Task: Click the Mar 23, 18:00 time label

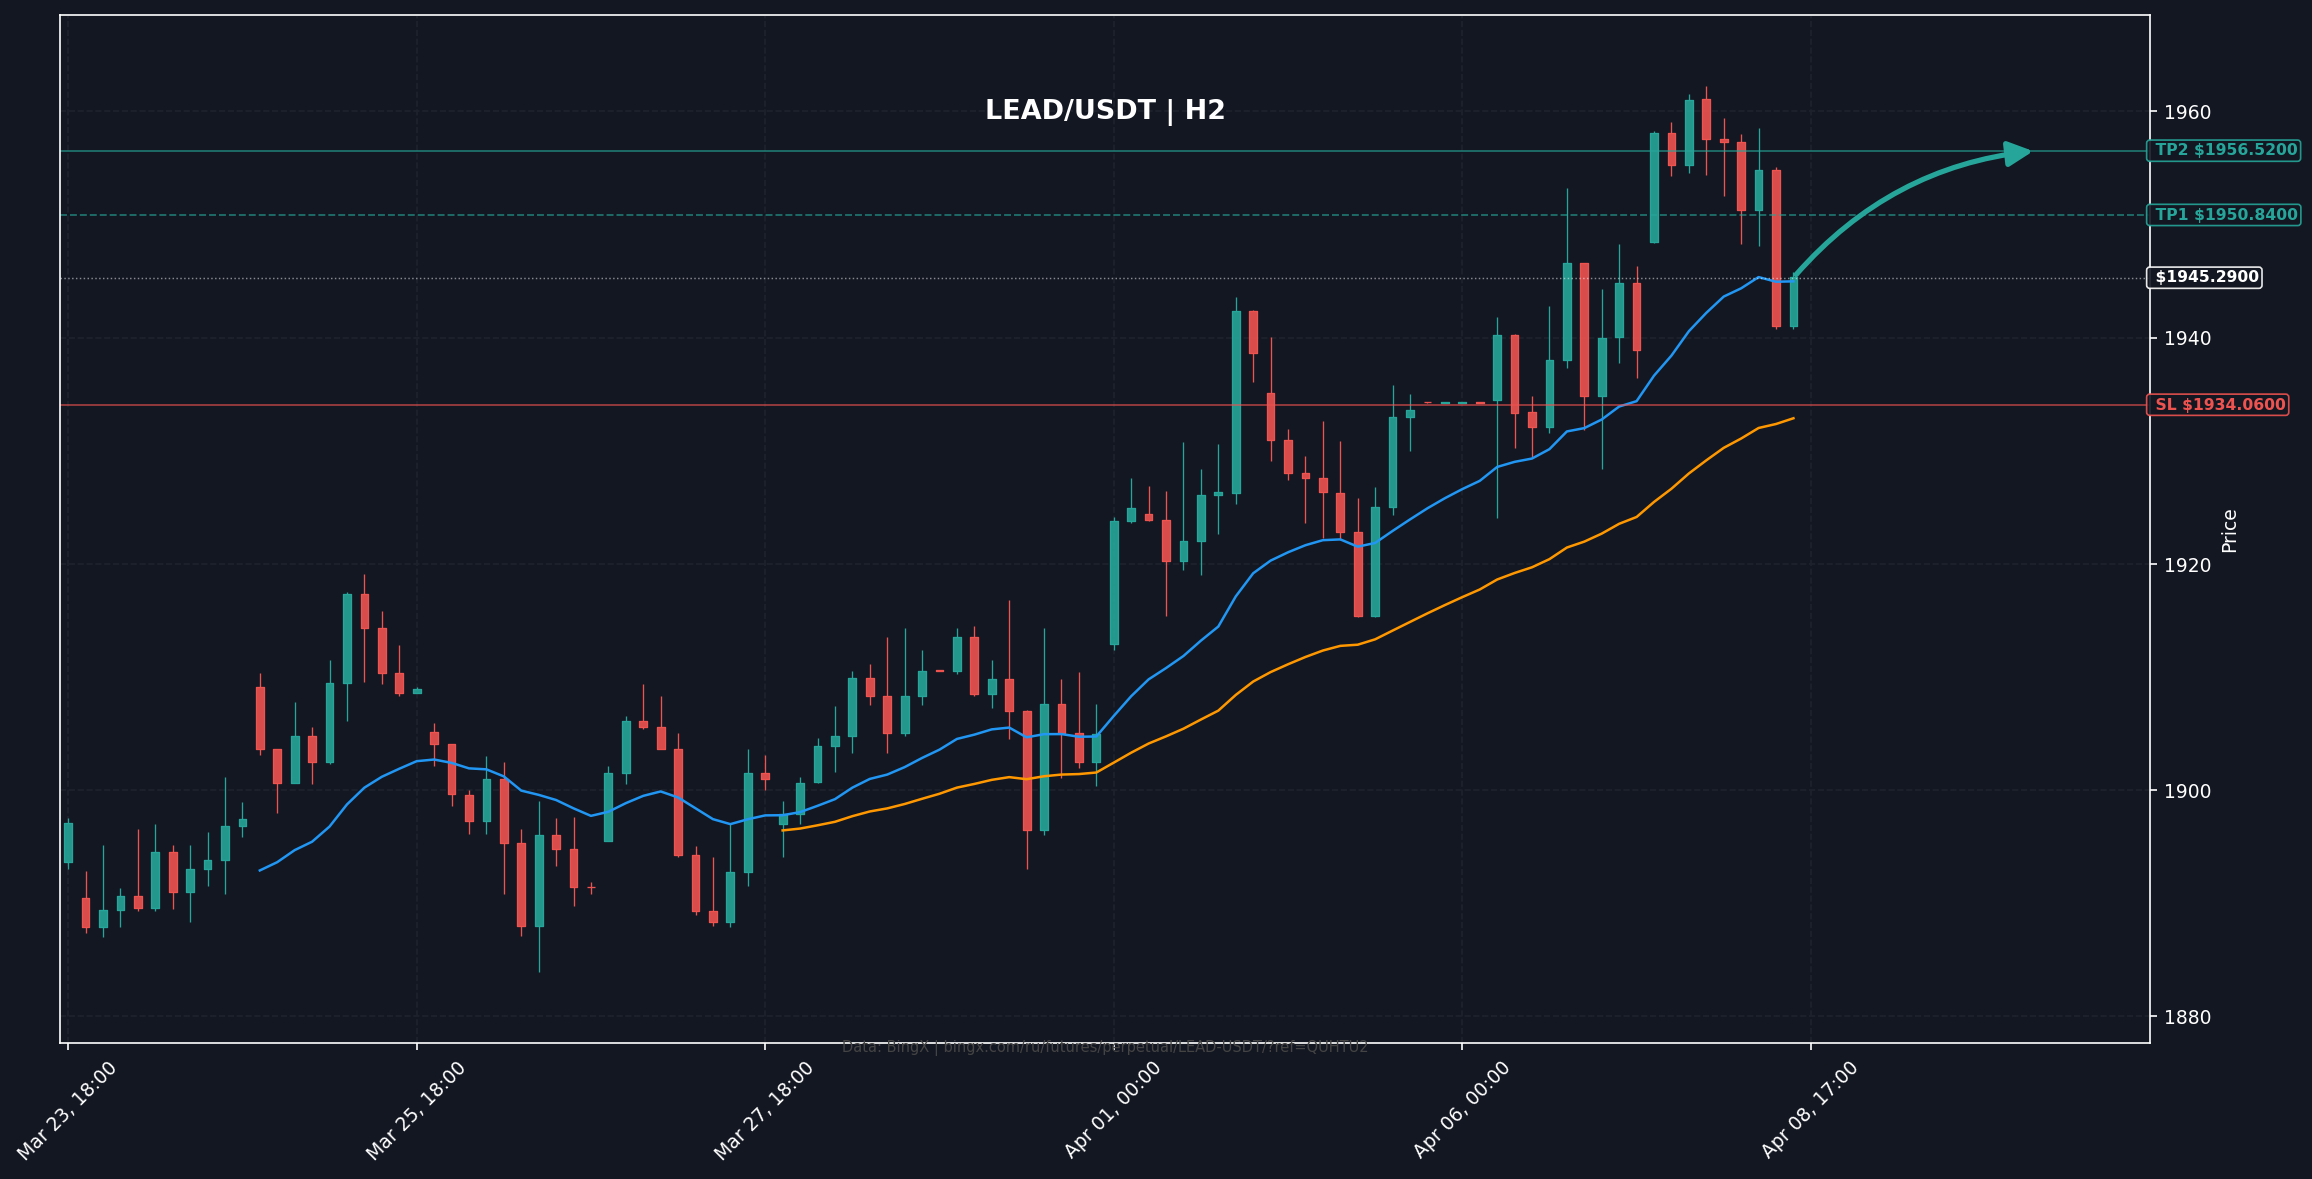Action: click(x=67, y=1110)
